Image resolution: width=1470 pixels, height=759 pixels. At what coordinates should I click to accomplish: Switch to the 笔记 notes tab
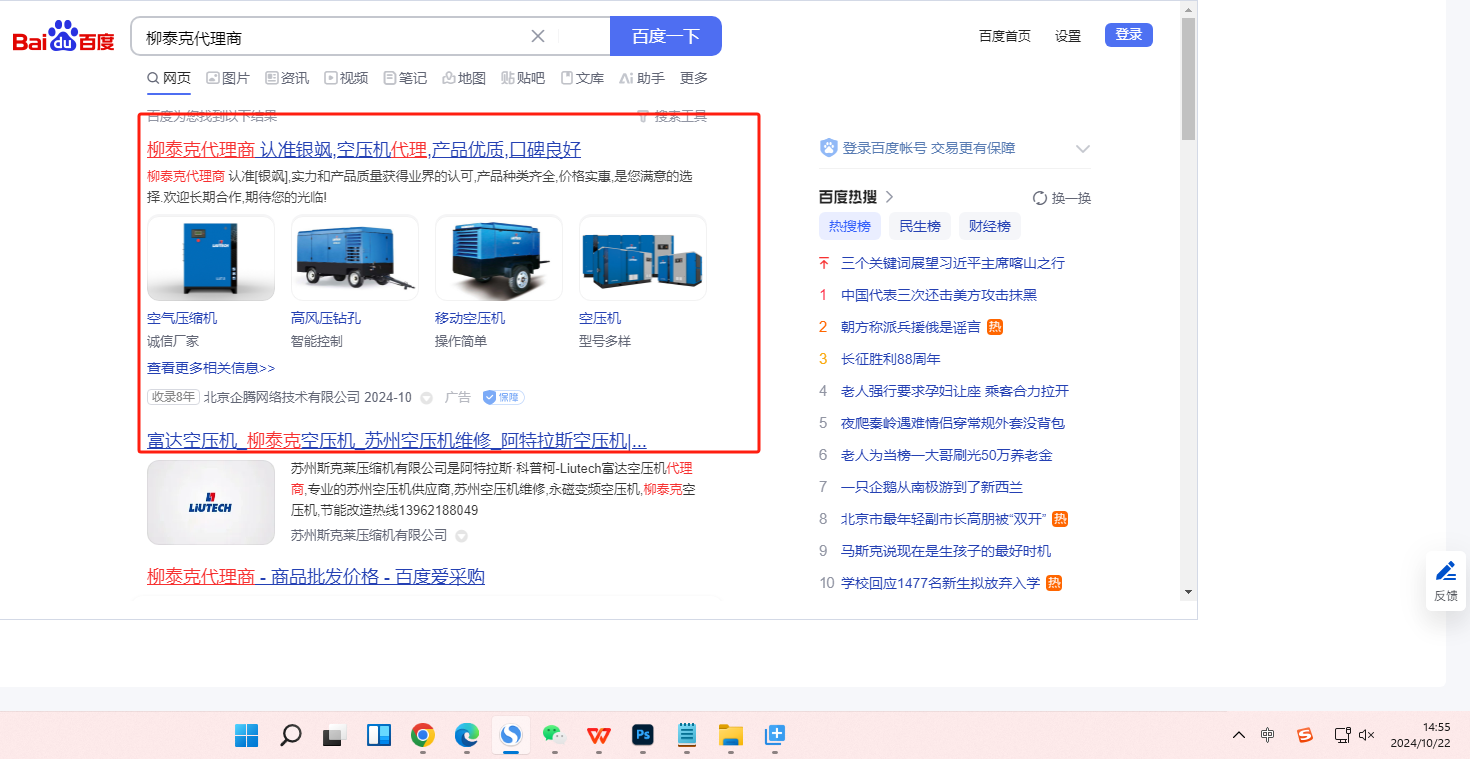pos(405,78)
